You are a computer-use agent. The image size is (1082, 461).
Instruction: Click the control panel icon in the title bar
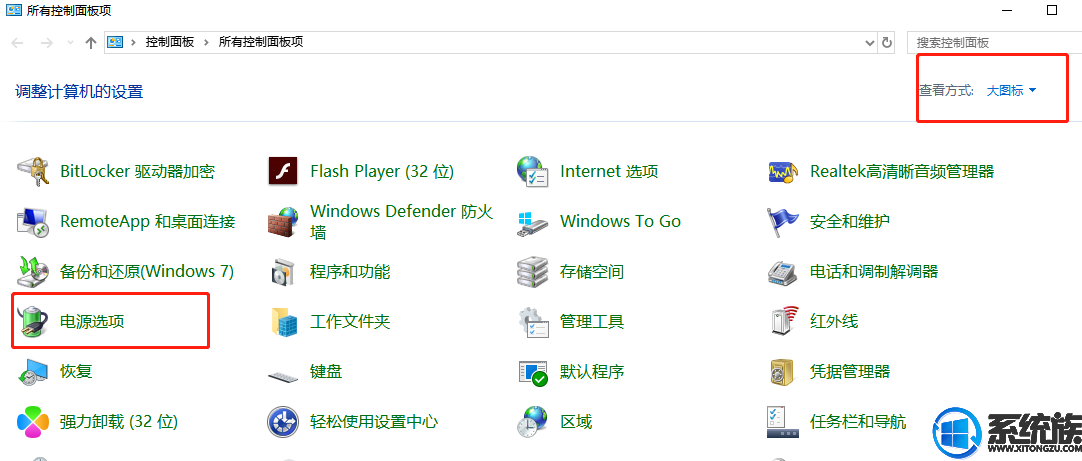tap(13, 10)
